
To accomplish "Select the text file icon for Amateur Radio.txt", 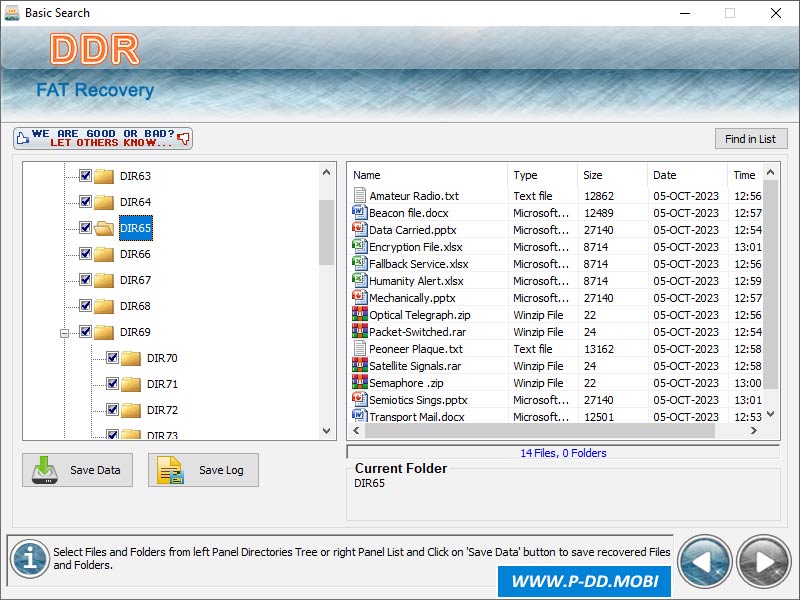I will click(x=358, y=195).
